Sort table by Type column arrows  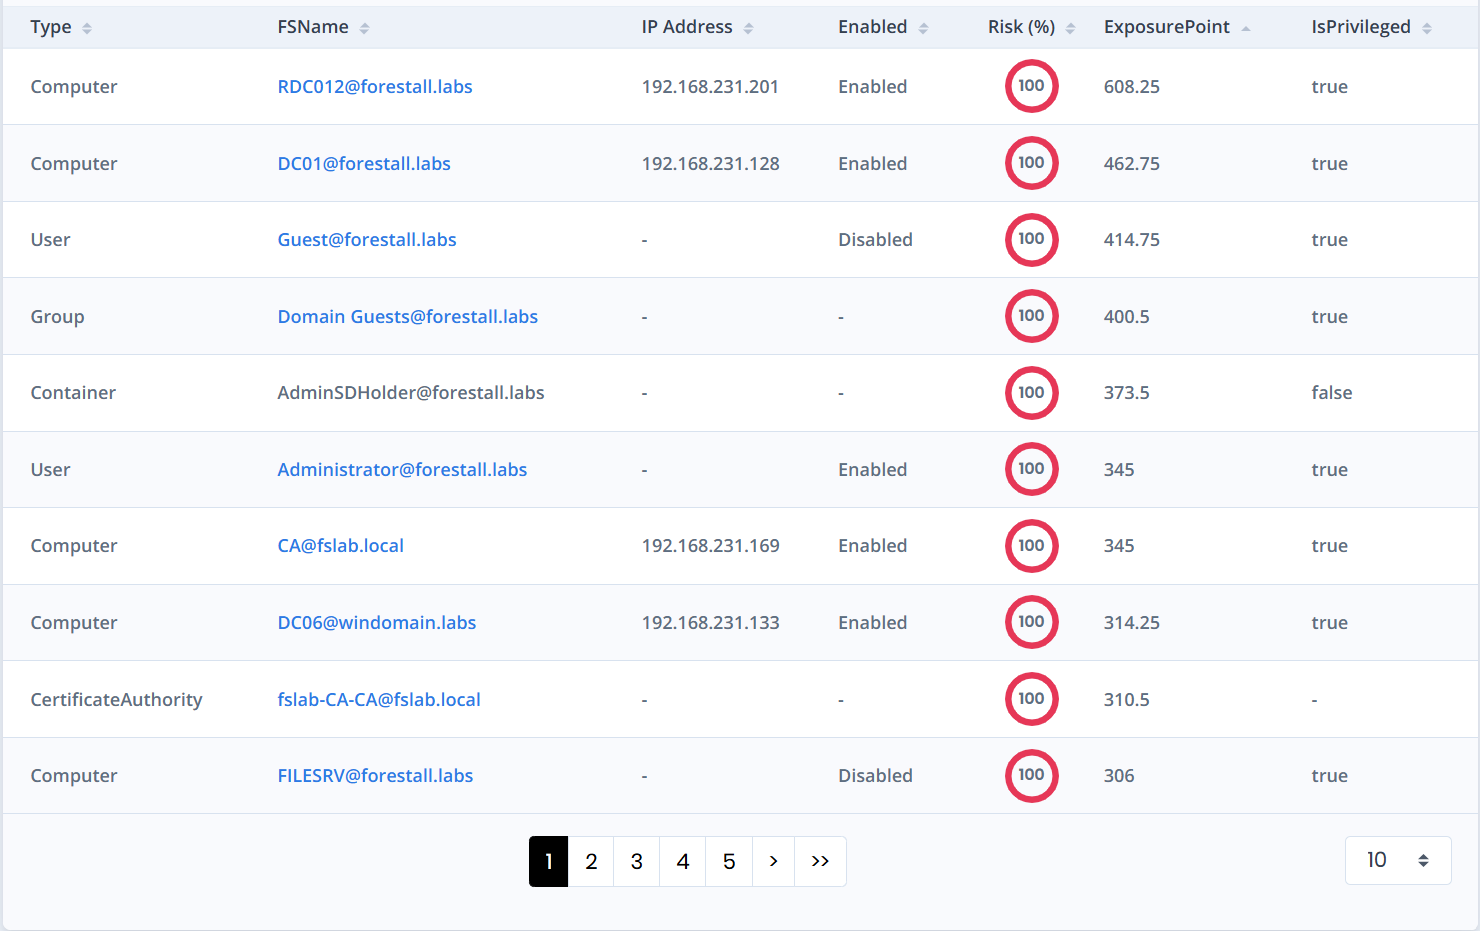87,28
